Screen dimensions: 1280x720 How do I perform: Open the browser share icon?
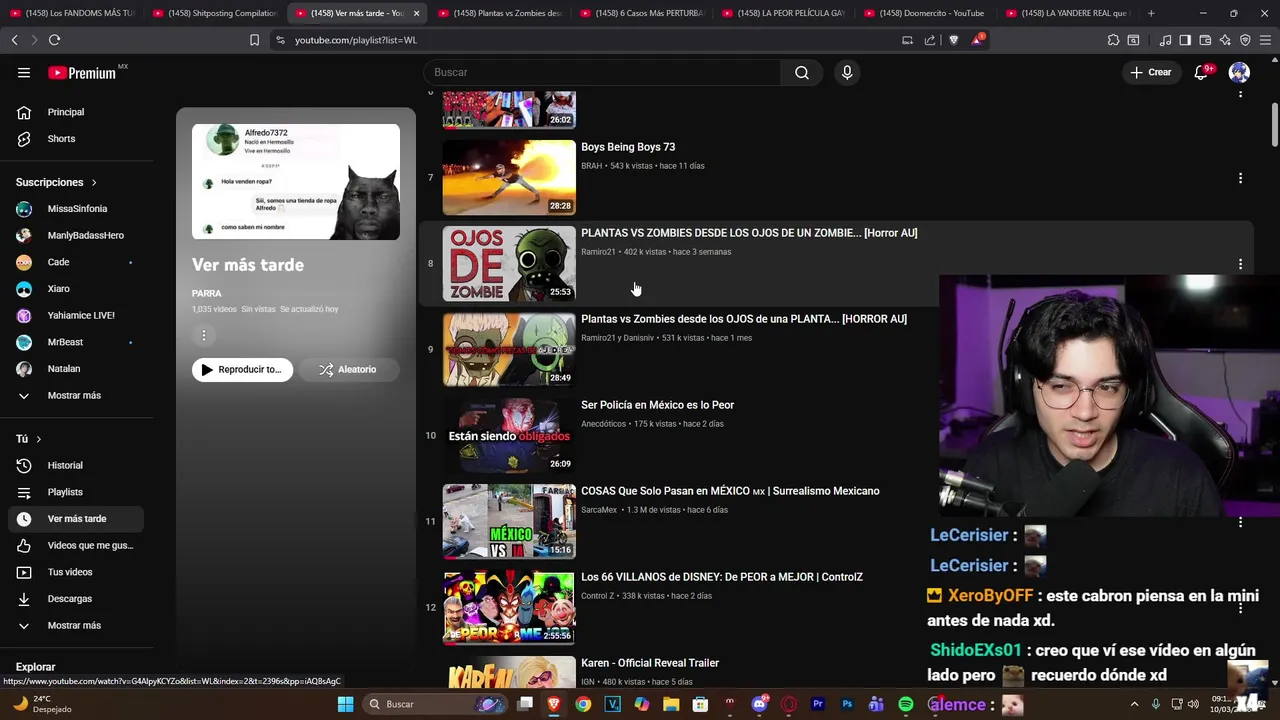[930, 40]
